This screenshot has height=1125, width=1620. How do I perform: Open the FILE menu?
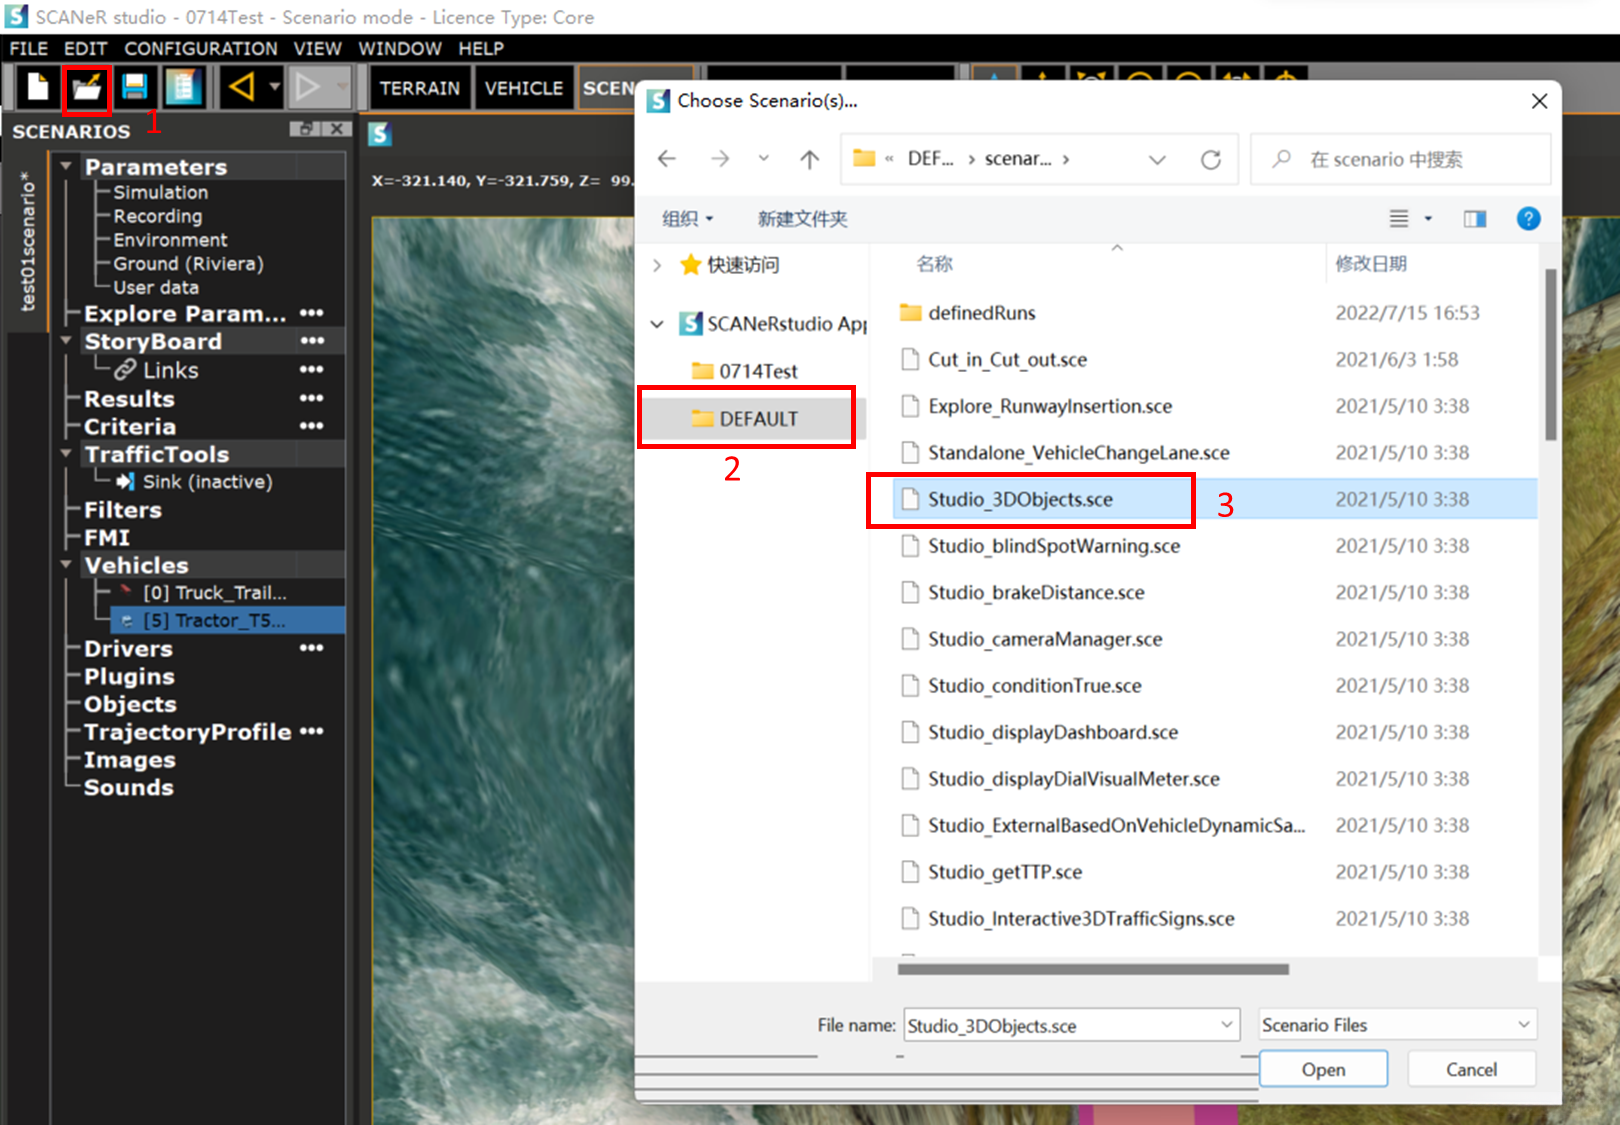(29, 48)
